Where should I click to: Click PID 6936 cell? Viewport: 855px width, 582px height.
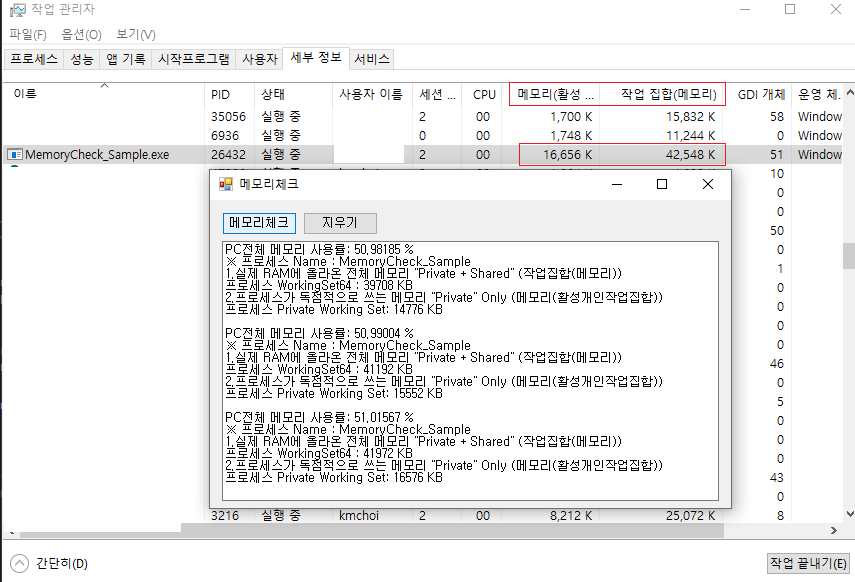click(225, 135)
